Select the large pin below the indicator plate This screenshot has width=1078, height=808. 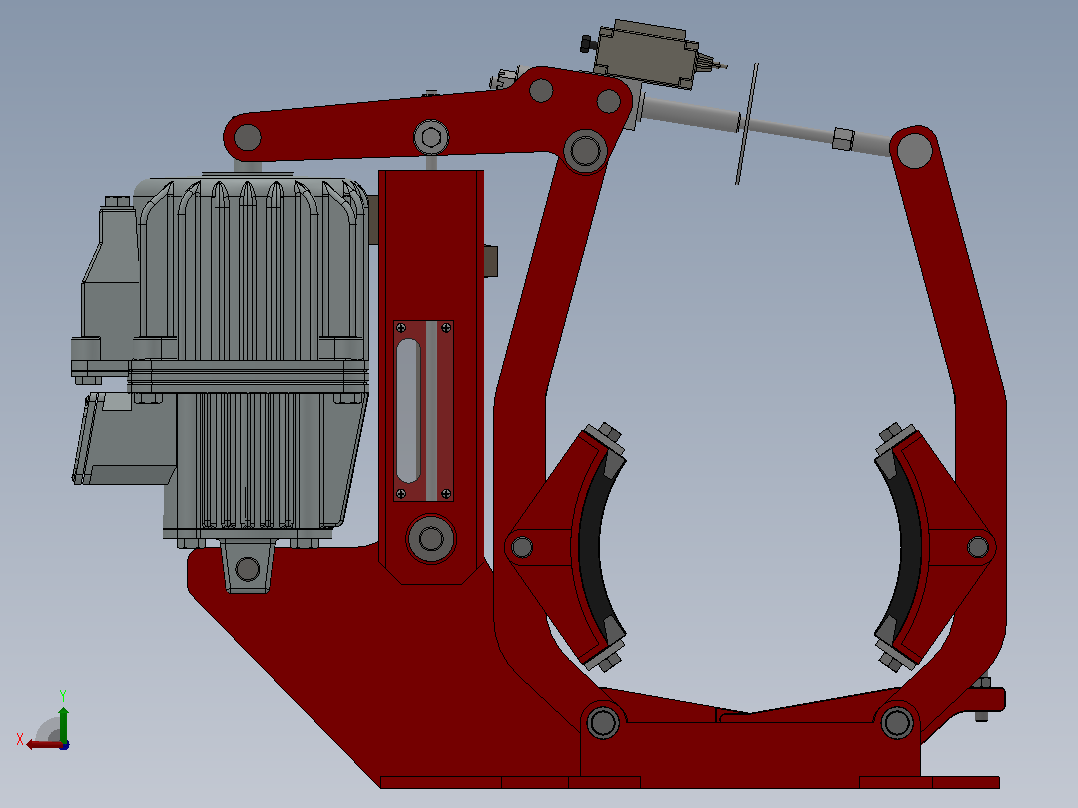(x=431, y=539)
